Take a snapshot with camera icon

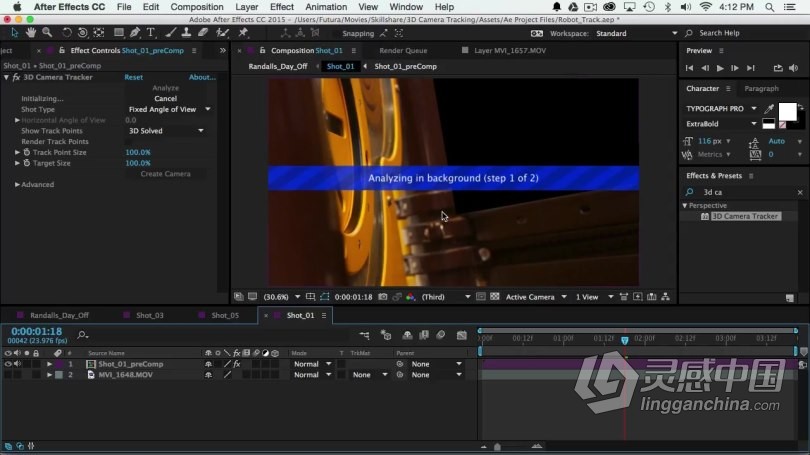[383, 297]
